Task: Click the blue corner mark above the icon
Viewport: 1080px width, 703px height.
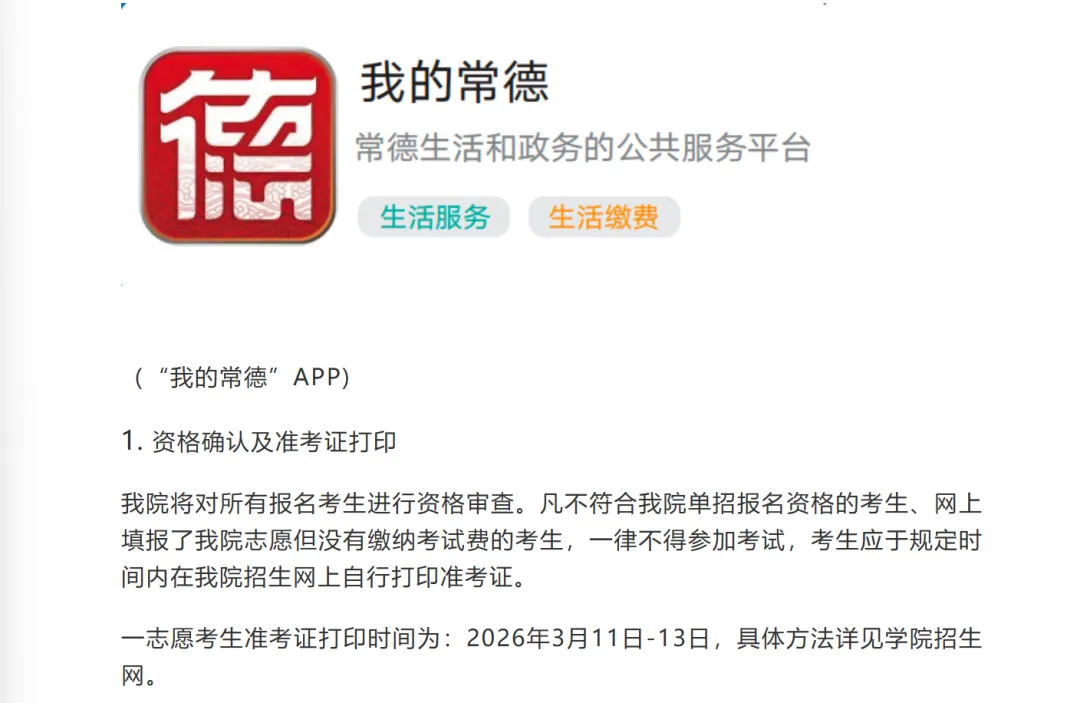Action: click(123, 6)
